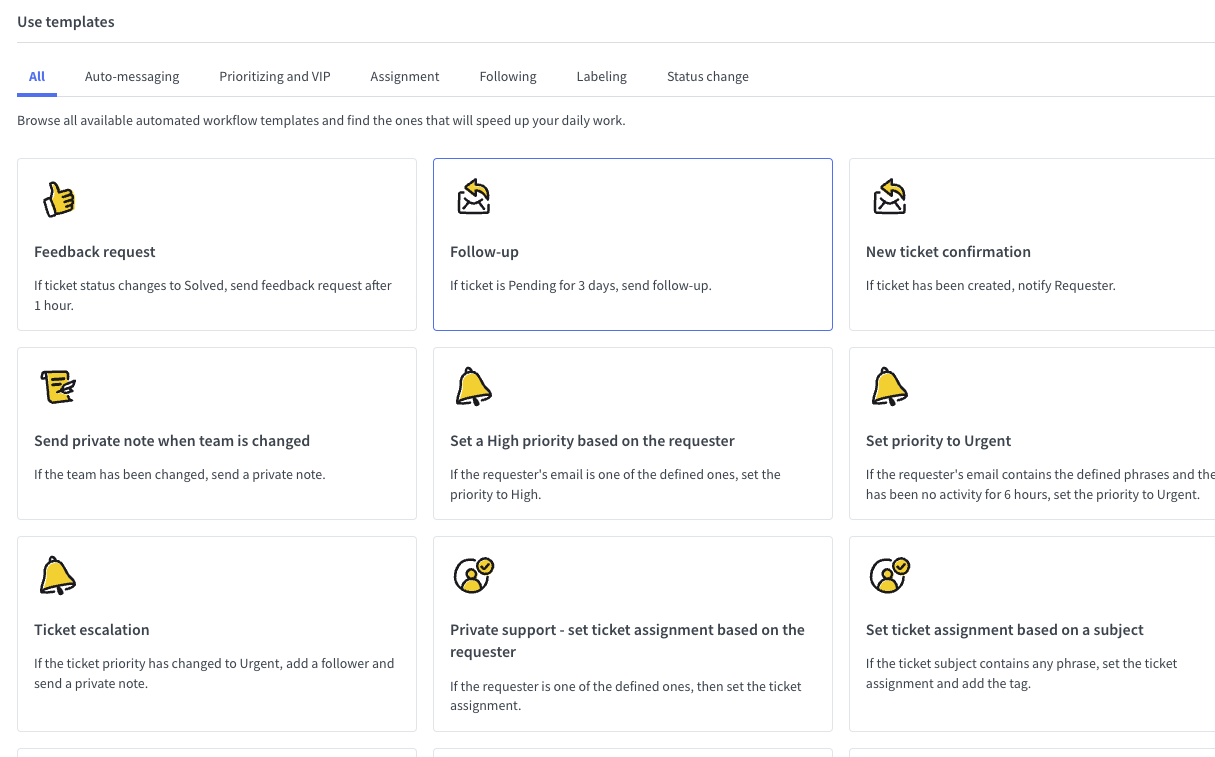Viewport: 1215px width, 757px height.
Task: Click the note icon on Send private note template
Action: pos(58,386)
